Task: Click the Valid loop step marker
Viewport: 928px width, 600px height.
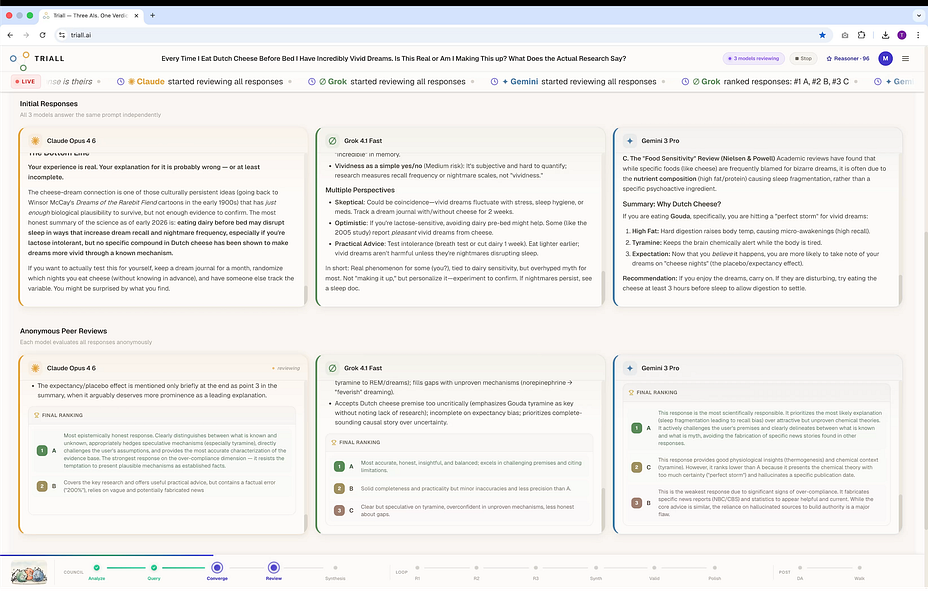Action: click(654, 568)
